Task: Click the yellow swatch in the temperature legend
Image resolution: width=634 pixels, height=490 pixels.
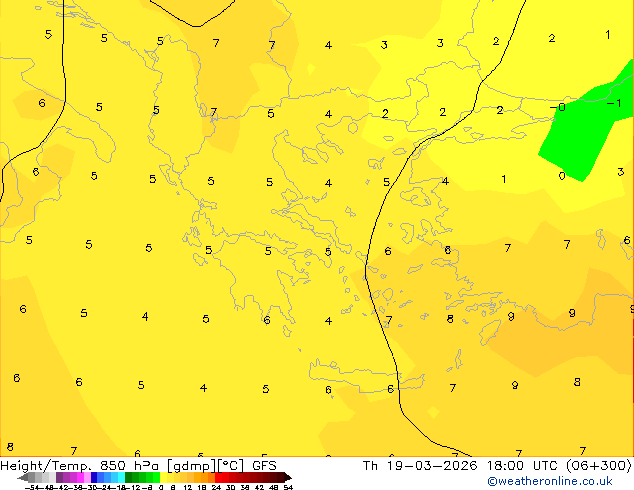Action: (164, 477)
